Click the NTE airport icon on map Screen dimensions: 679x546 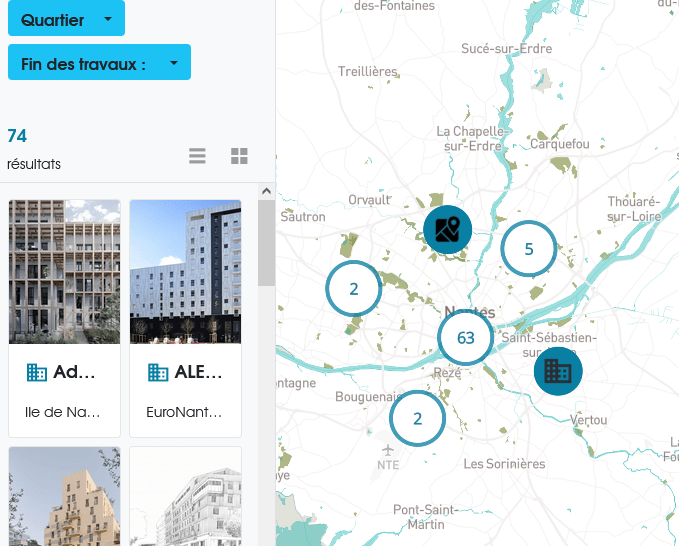(388, 450)
